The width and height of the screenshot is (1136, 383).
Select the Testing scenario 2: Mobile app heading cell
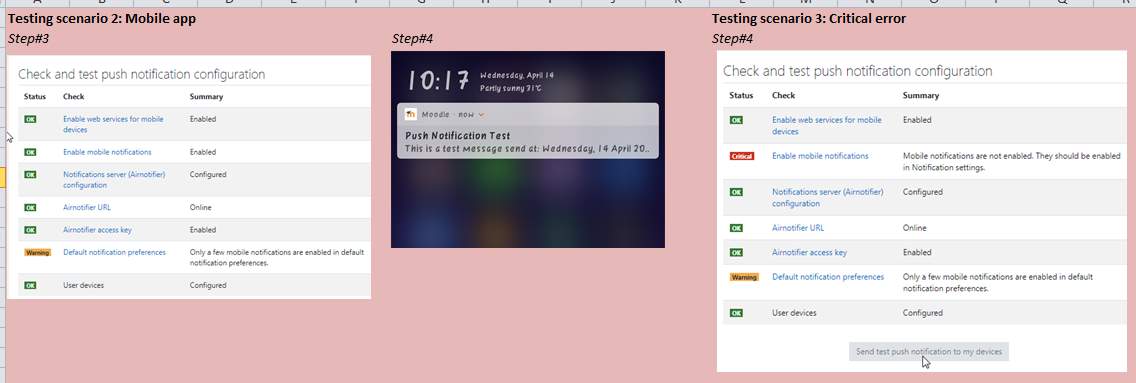click(x=101, y=19)
